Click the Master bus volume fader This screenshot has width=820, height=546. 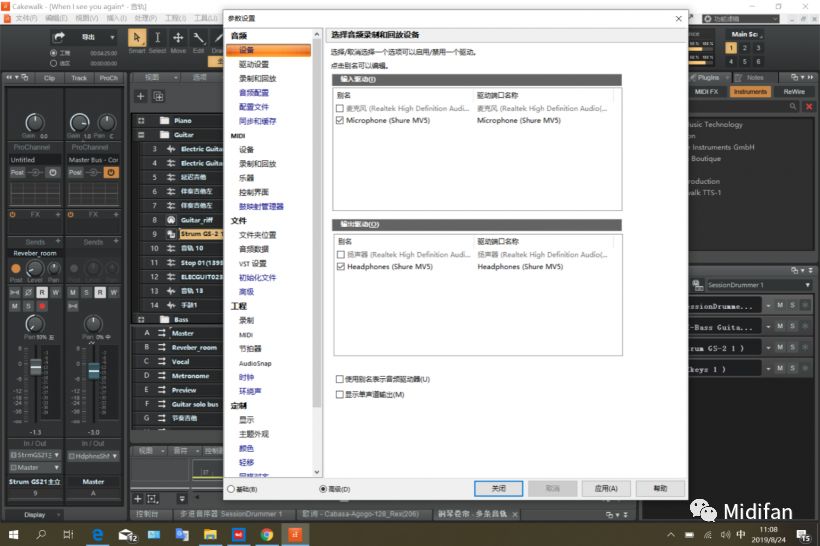pos(94,371)
